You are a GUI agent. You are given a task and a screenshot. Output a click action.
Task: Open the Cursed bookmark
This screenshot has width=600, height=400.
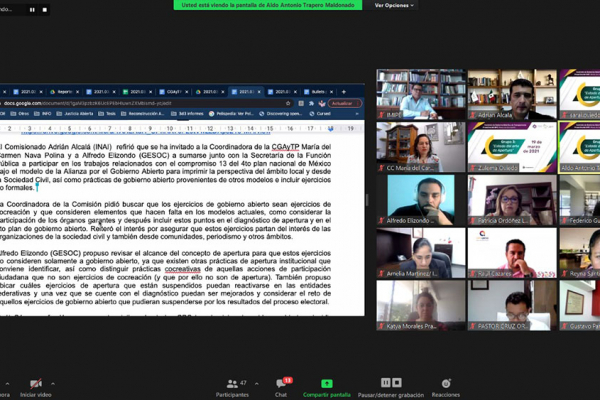[320, 114]
